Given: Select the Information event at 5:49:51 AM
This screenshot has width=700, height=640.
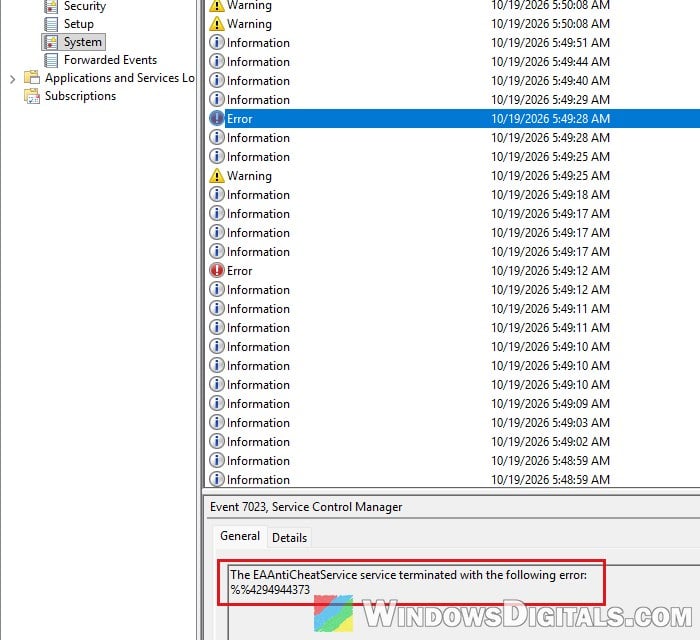Looking at the screenshot, I should pos(454,43).
